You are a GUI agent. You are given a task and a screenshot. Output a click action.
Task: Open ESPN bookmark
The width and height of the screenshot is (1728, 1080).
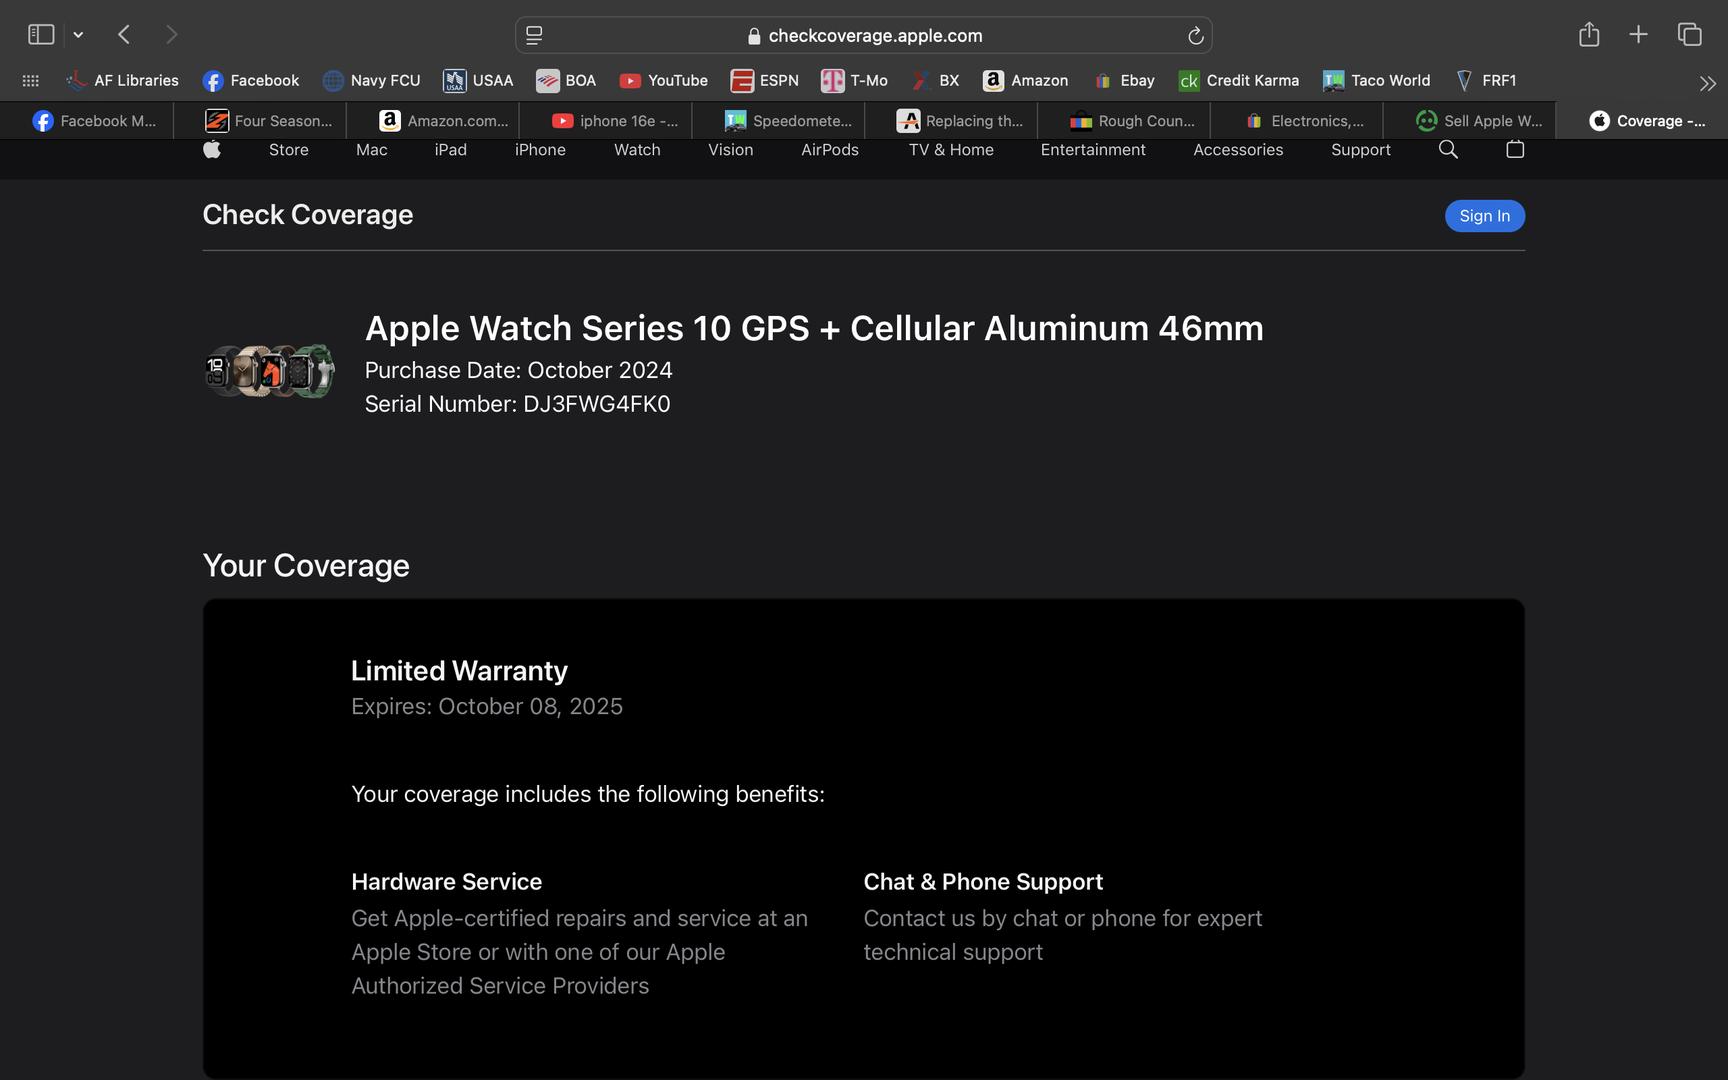pyautogui.click(x=765, y=81)
